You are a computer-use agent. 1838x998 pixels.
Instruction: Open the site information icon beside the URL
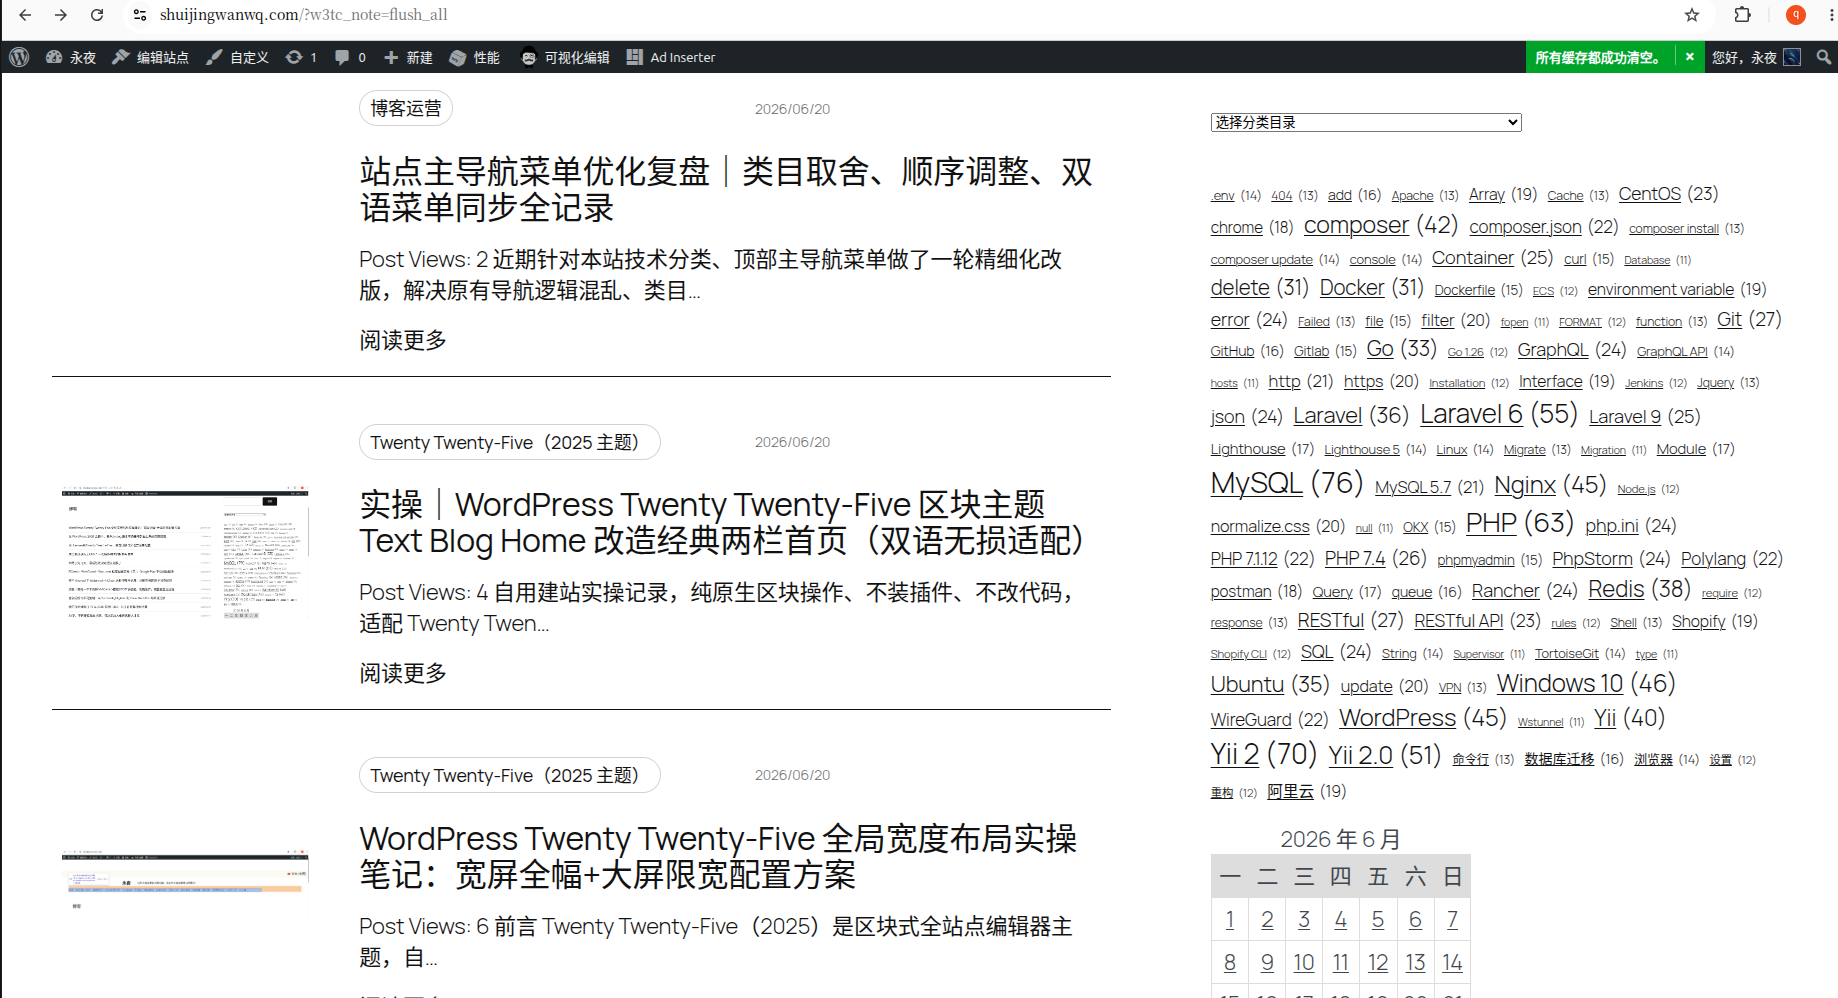(x=140, y=15)
